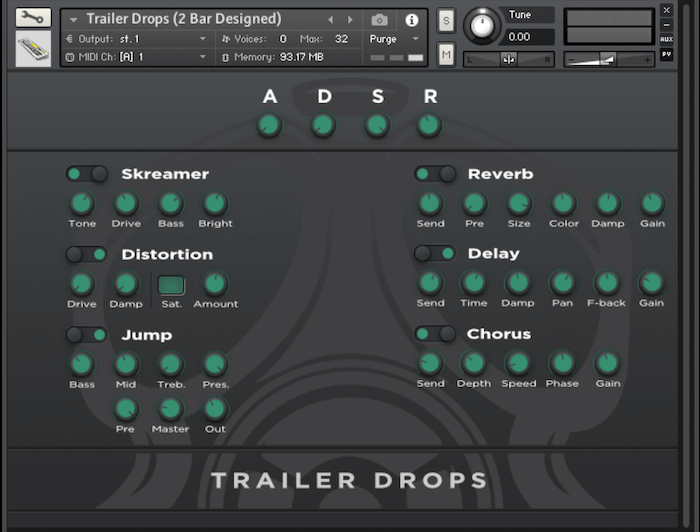Click the Reverb Pre knob
The image size is (700, 532).
pos(474,204)
